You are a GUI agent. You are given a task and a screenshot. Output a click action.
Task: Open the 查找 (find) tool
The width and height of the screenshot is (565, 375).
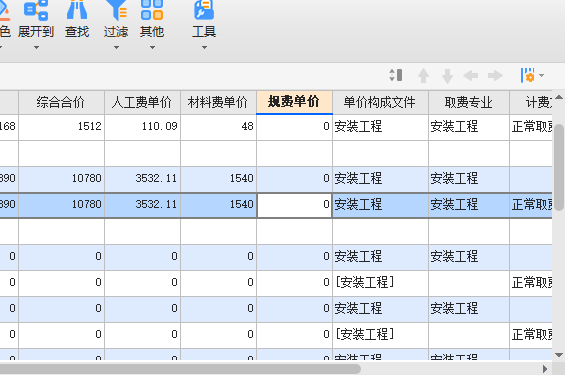point(77,19)
